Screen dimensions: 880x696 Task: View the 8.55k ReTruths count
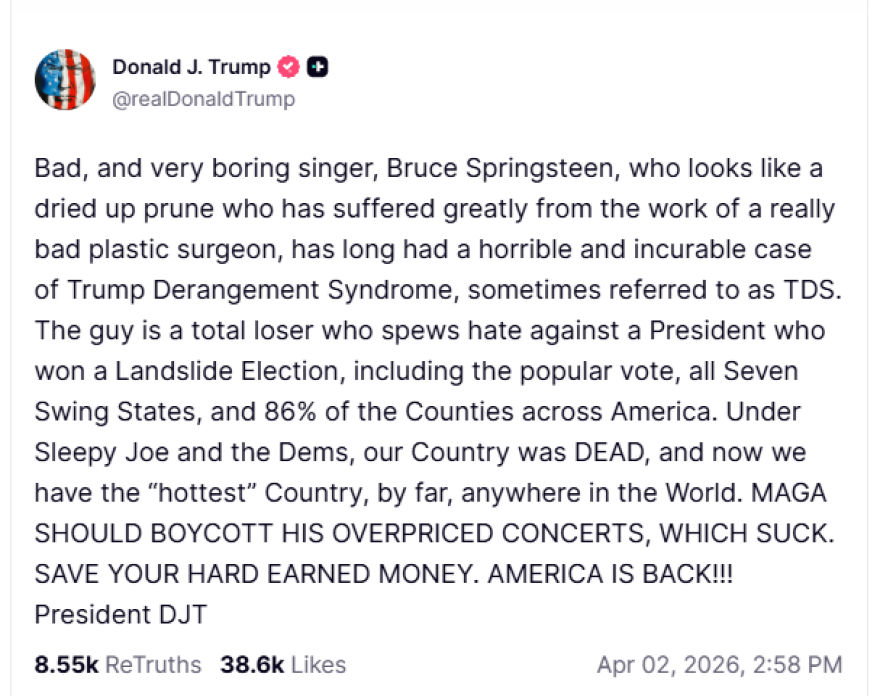coord(67,664)
